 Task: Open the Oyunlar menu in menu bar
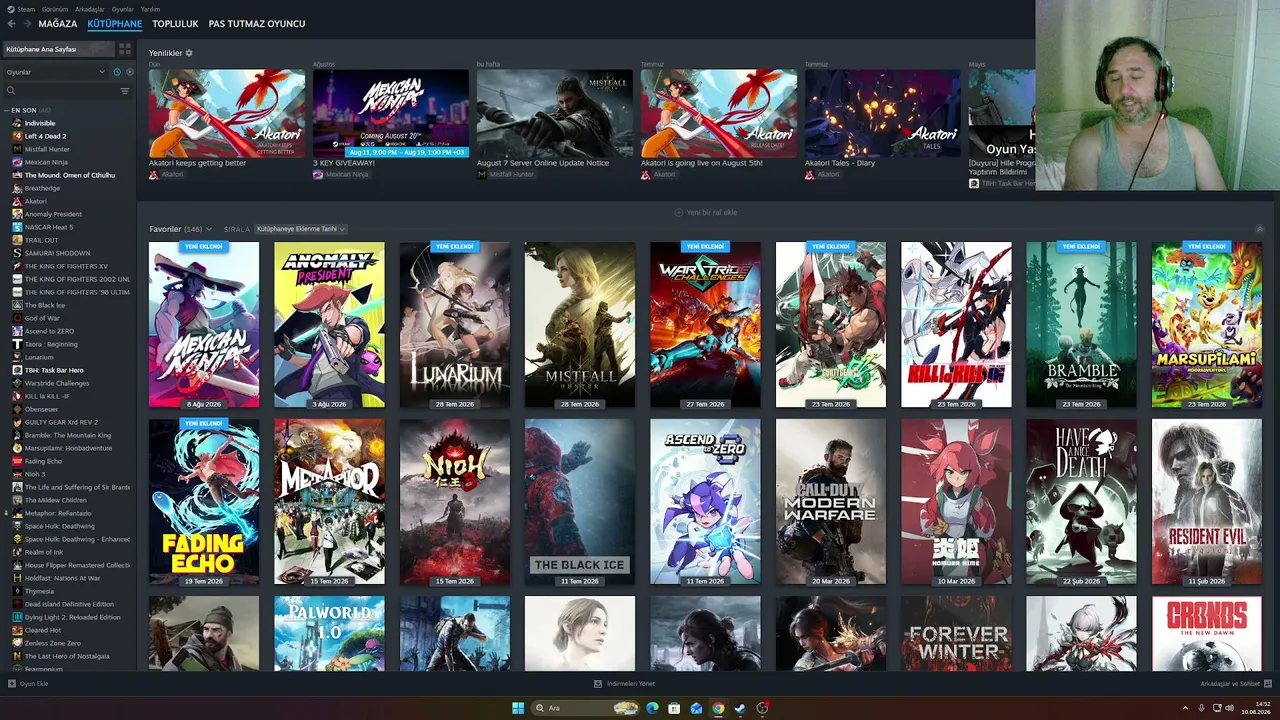click(122, 9)
